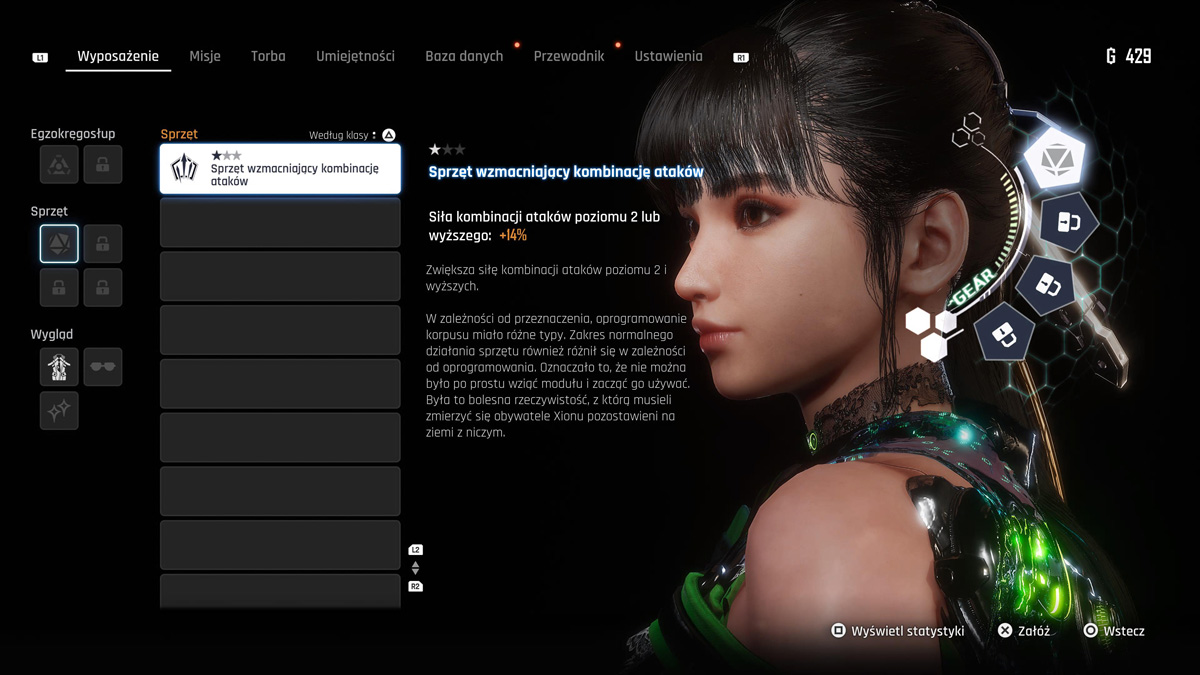
Task: Open the Według klasy sort option
Action: (x=352, y=135)
